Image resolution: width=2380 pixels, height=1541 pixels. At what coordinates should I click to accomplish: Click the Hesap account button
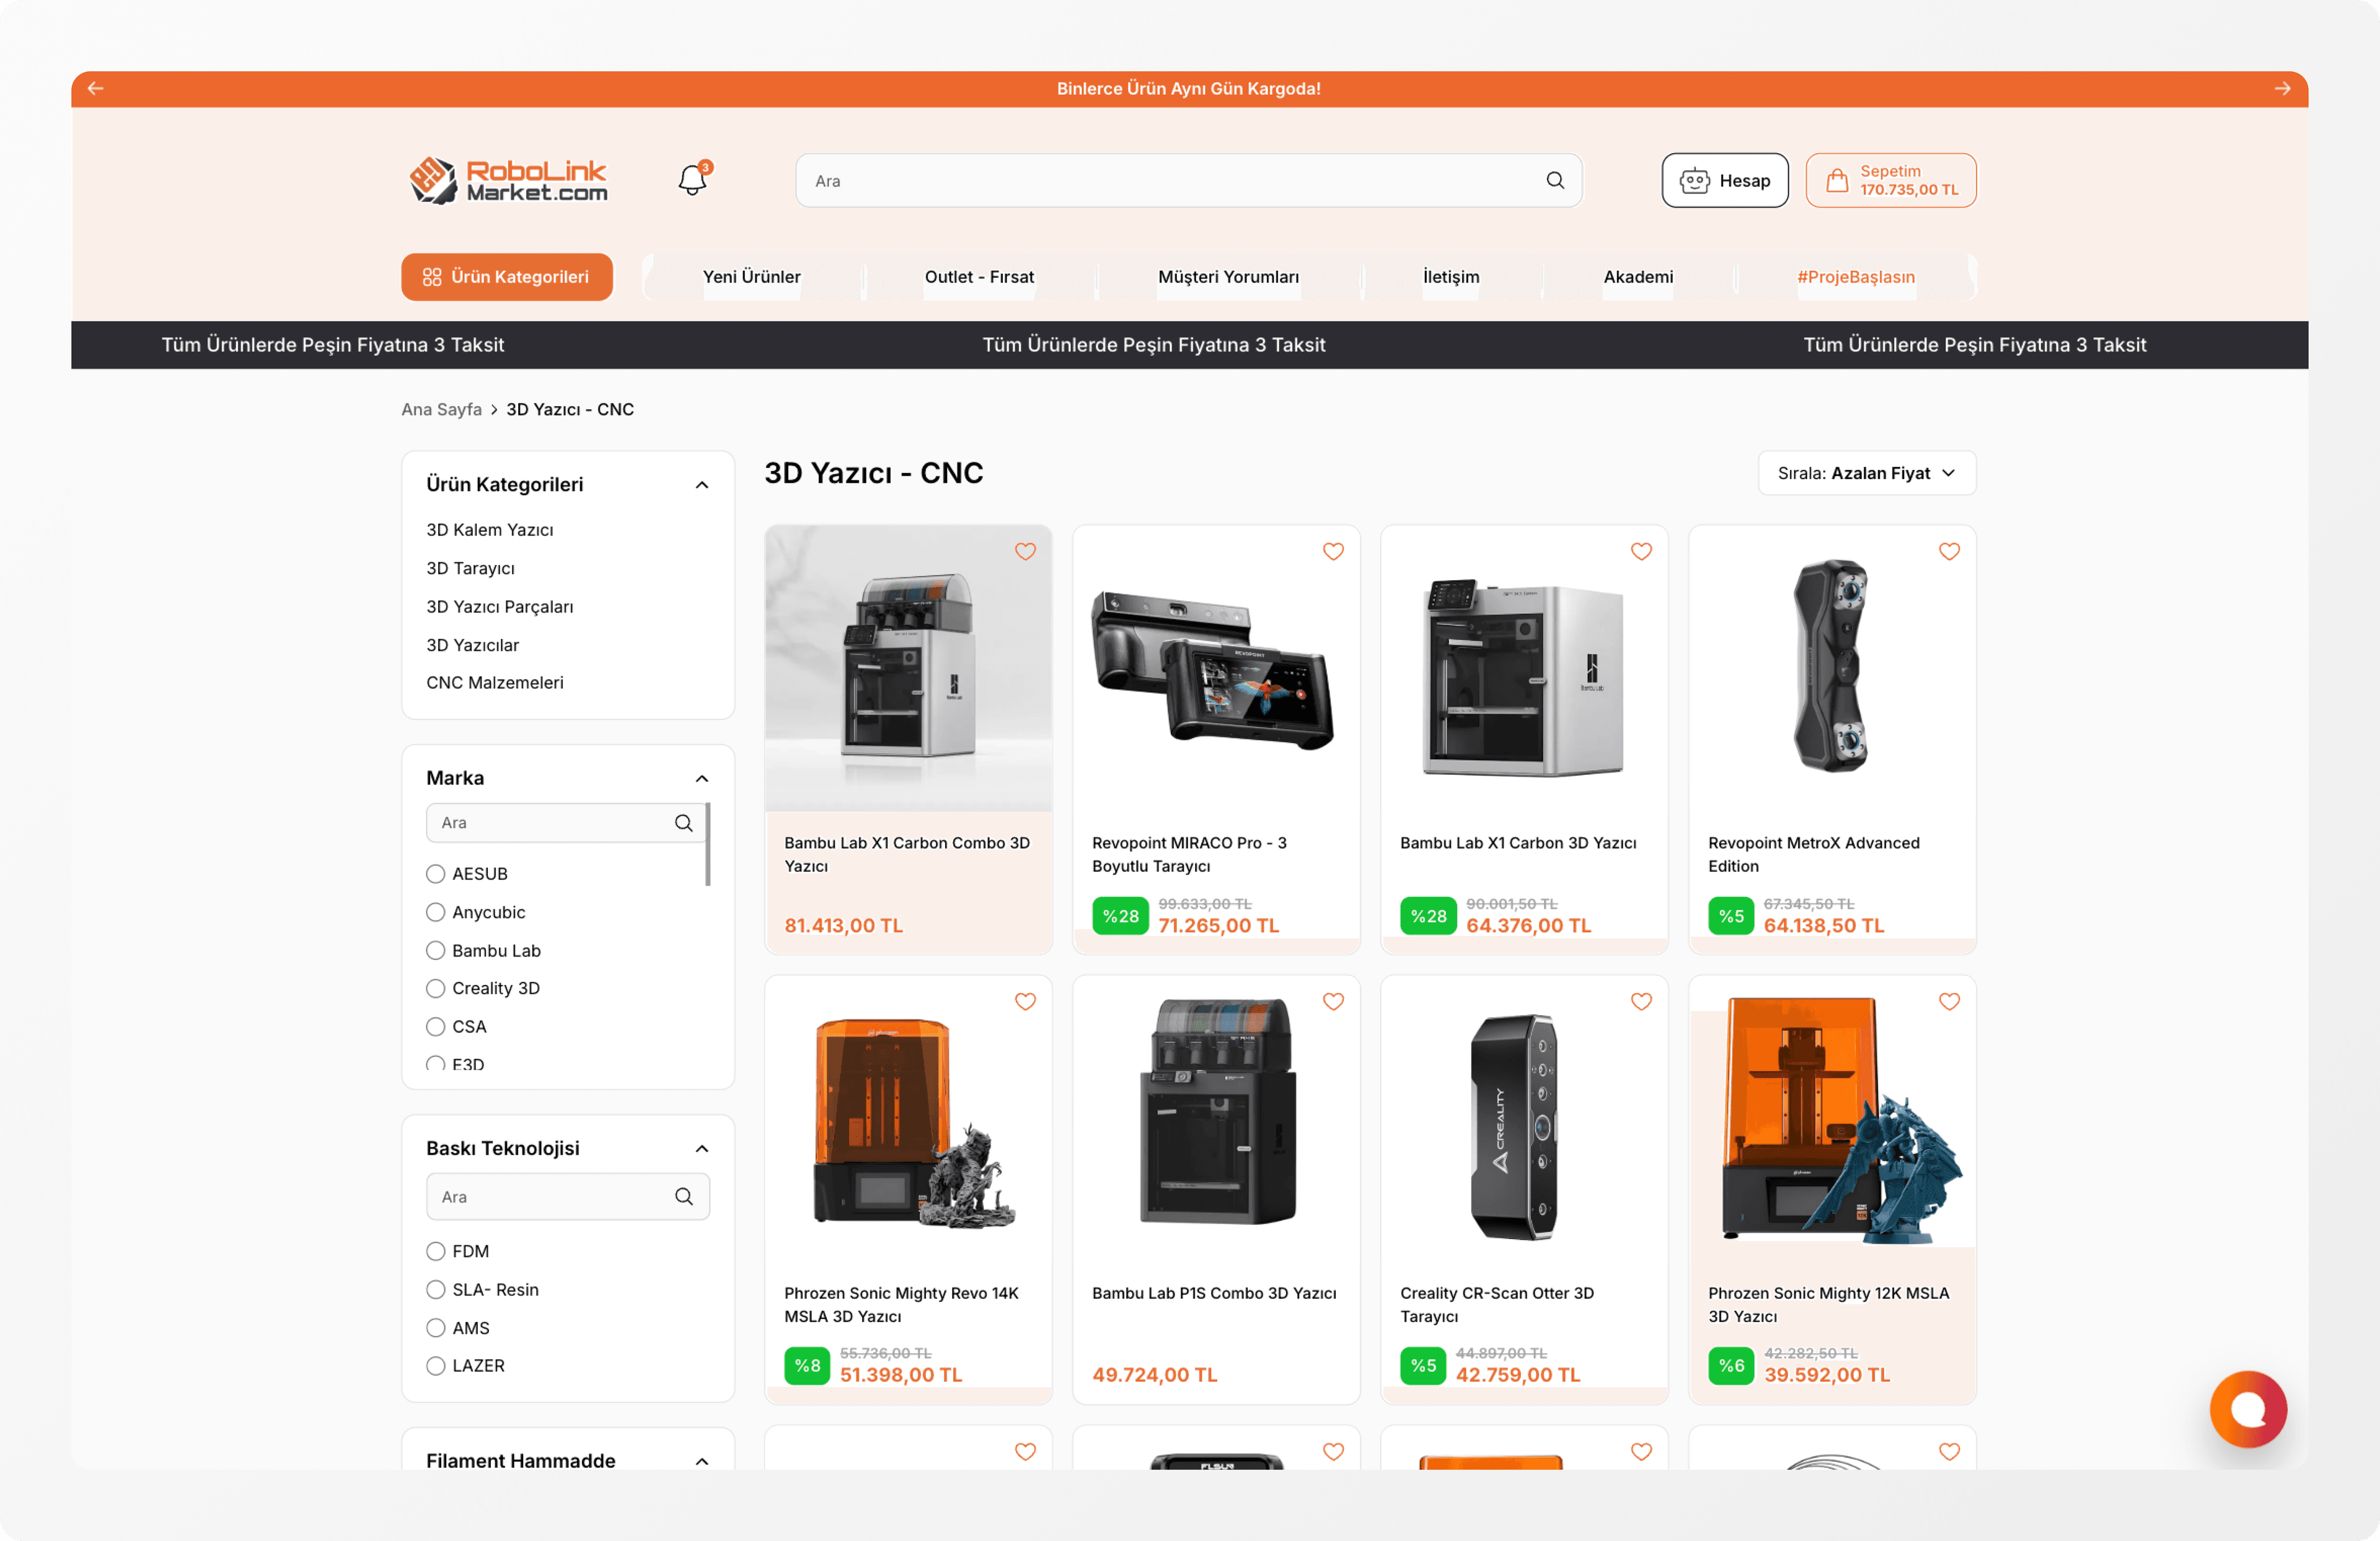point(1724,181)
